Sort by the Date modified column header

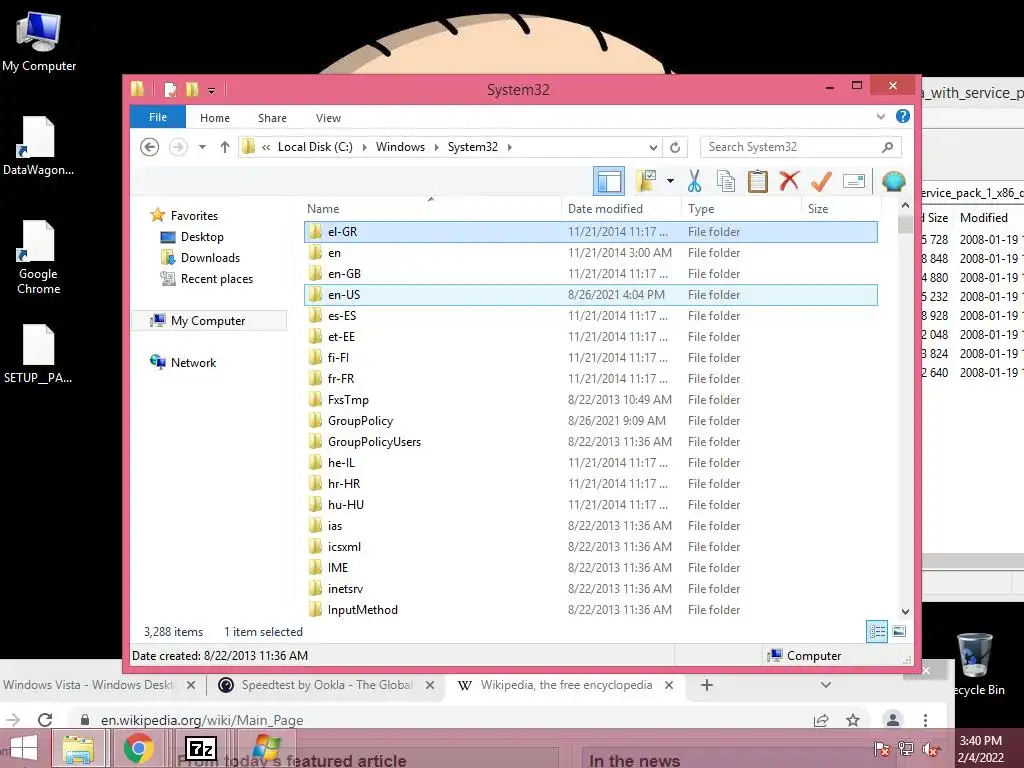620,209
